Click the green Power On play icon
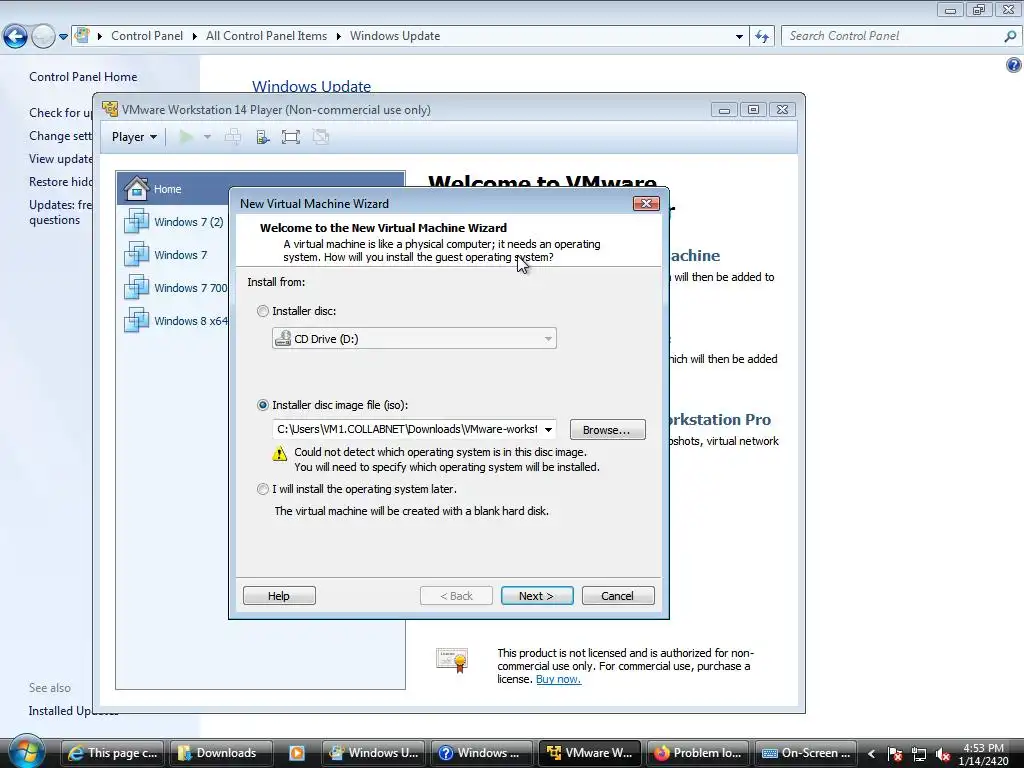This screenshot has height=768, width=1024. click(x=186, y=136)
